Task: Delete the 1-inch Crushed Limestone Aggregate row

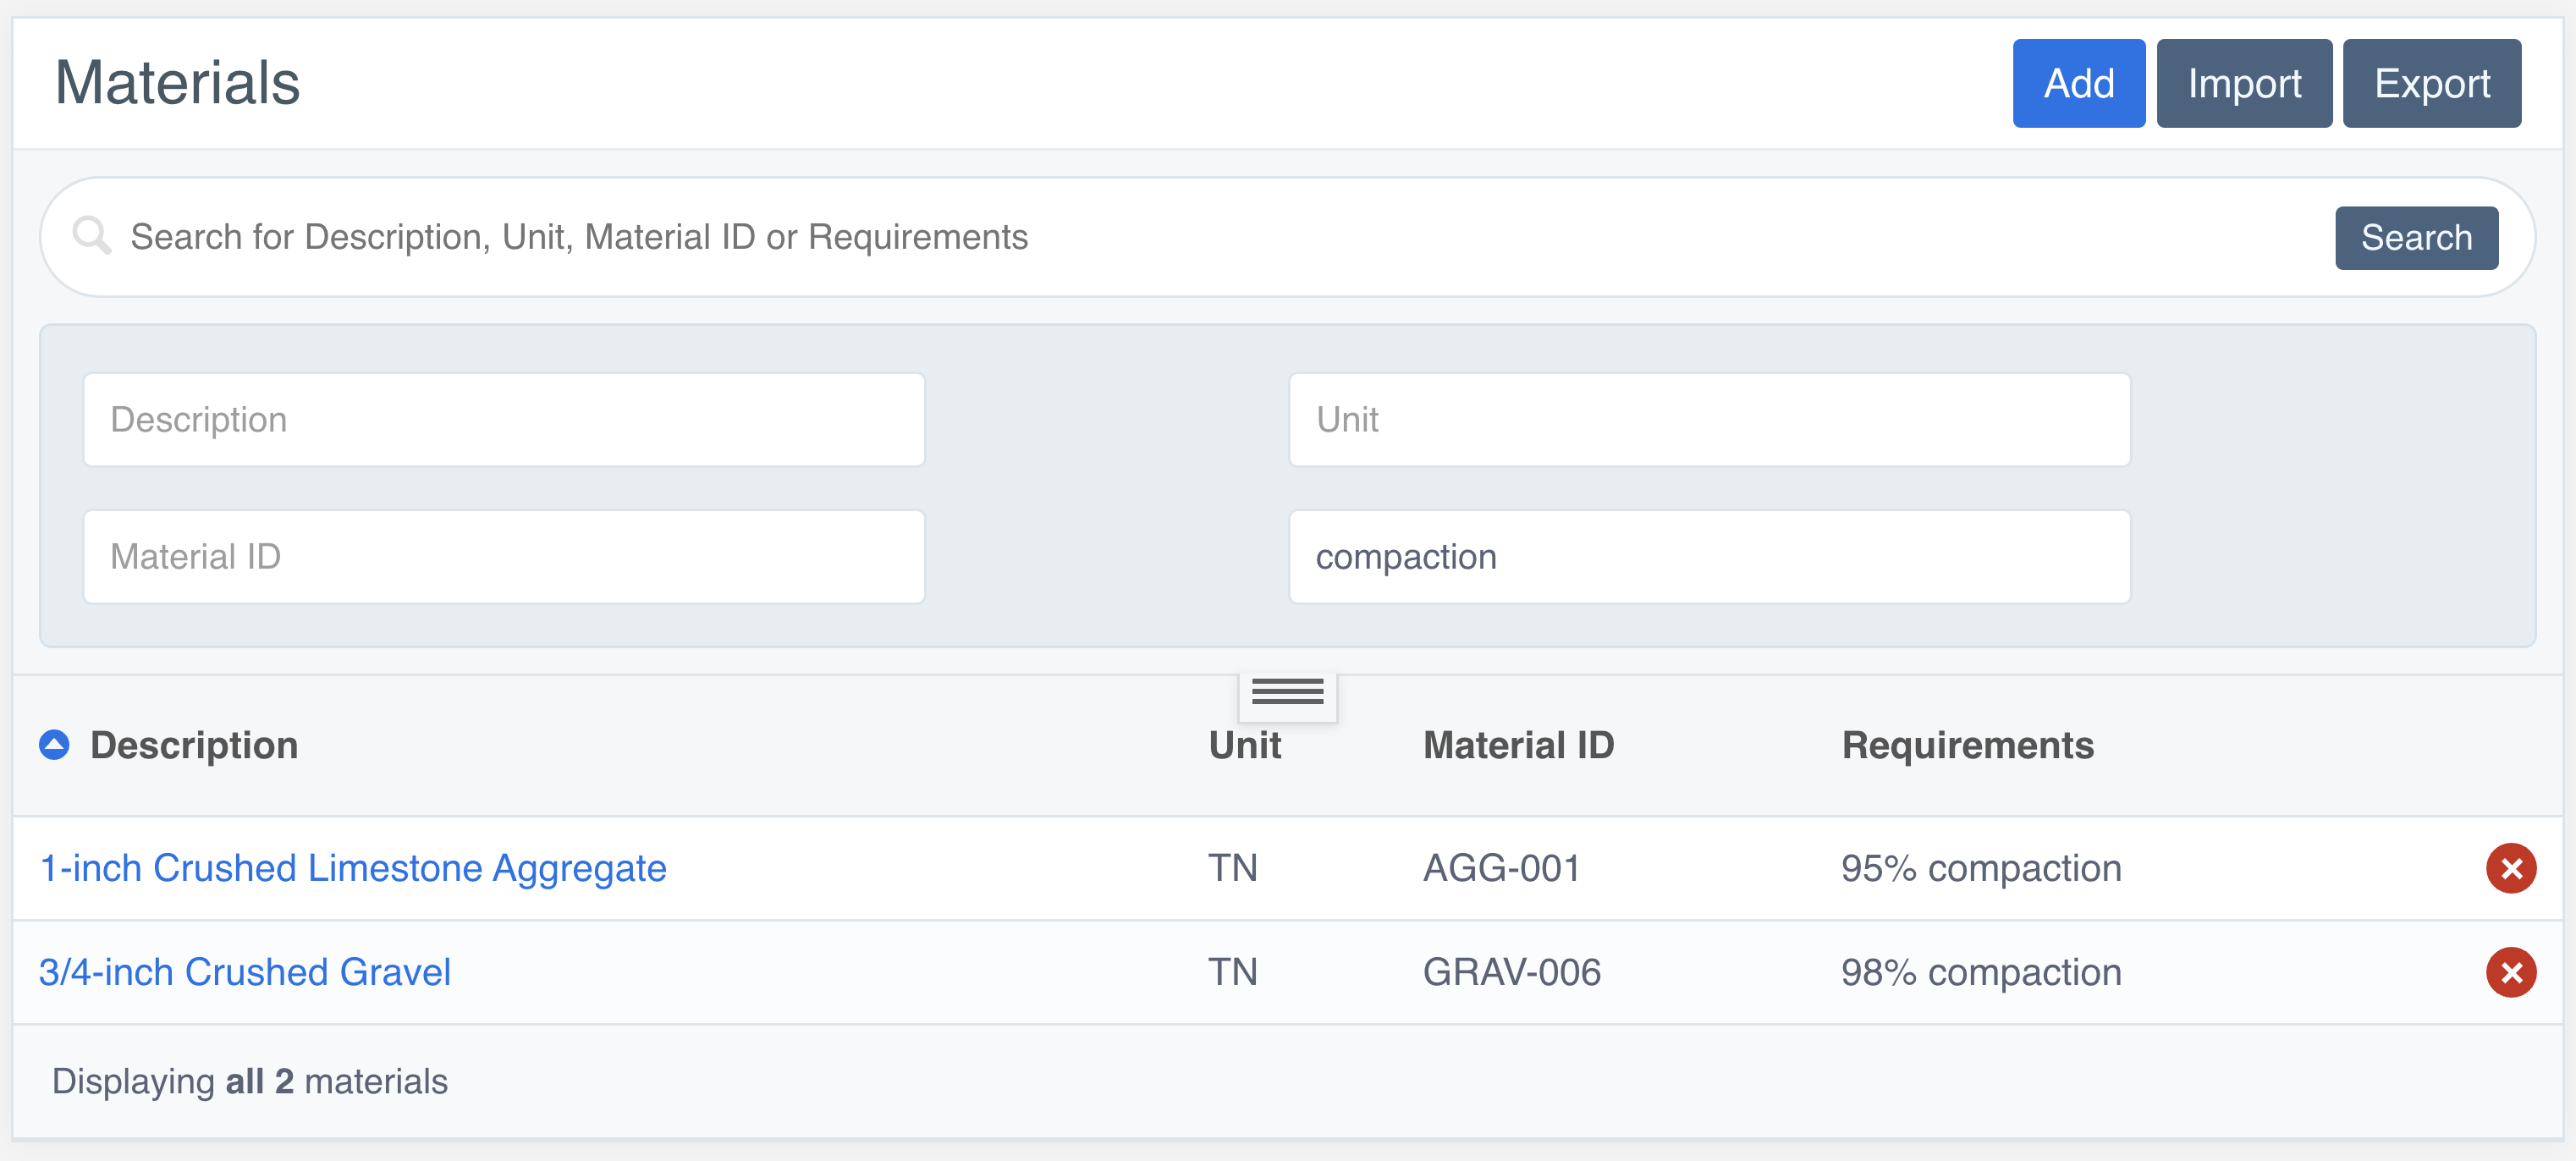Action: point(2510,868)
